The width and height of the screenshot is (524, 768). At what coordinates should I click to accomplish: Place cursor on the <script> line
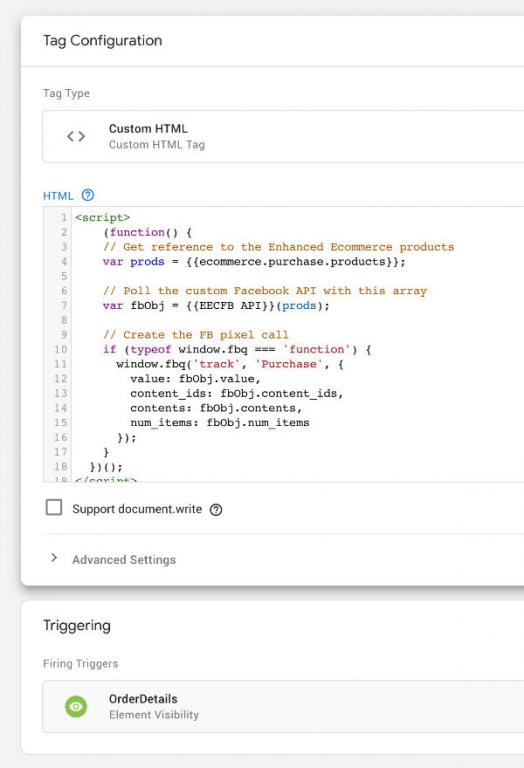click(102, 217)
